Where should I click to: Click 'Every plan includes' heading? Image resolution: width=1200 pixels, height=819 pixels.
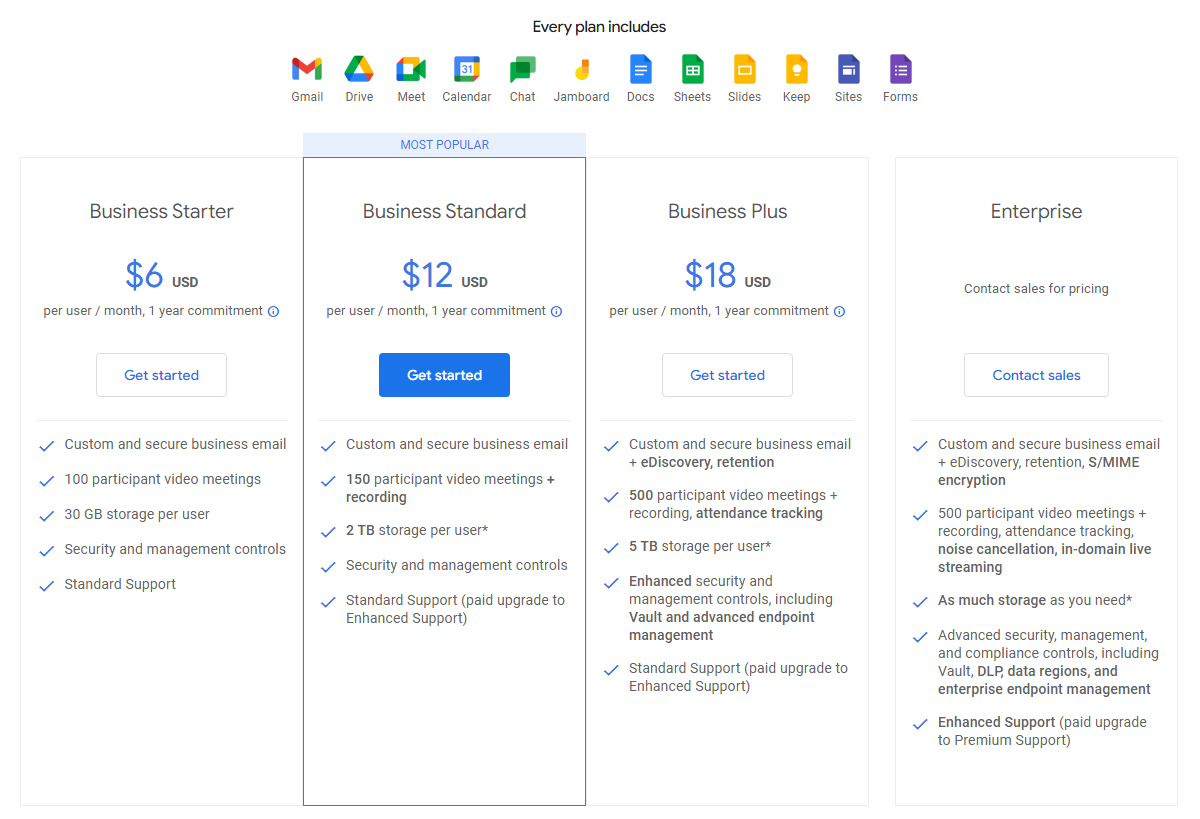[x=599, y=27]
